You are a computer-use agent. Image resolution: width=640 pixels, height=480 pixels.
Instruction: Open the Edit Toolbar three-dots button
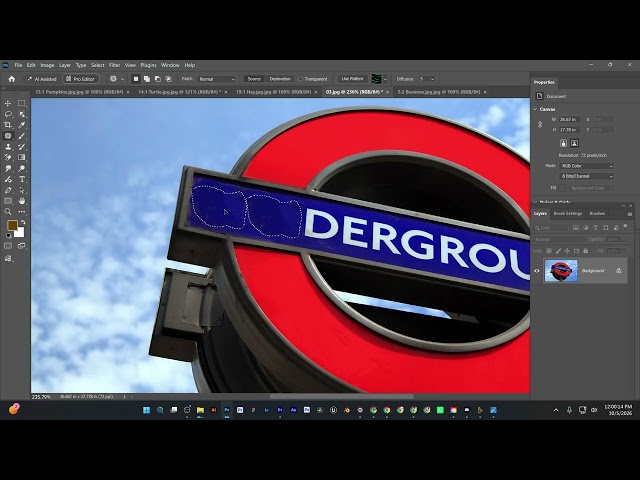(x=22, y=211)
